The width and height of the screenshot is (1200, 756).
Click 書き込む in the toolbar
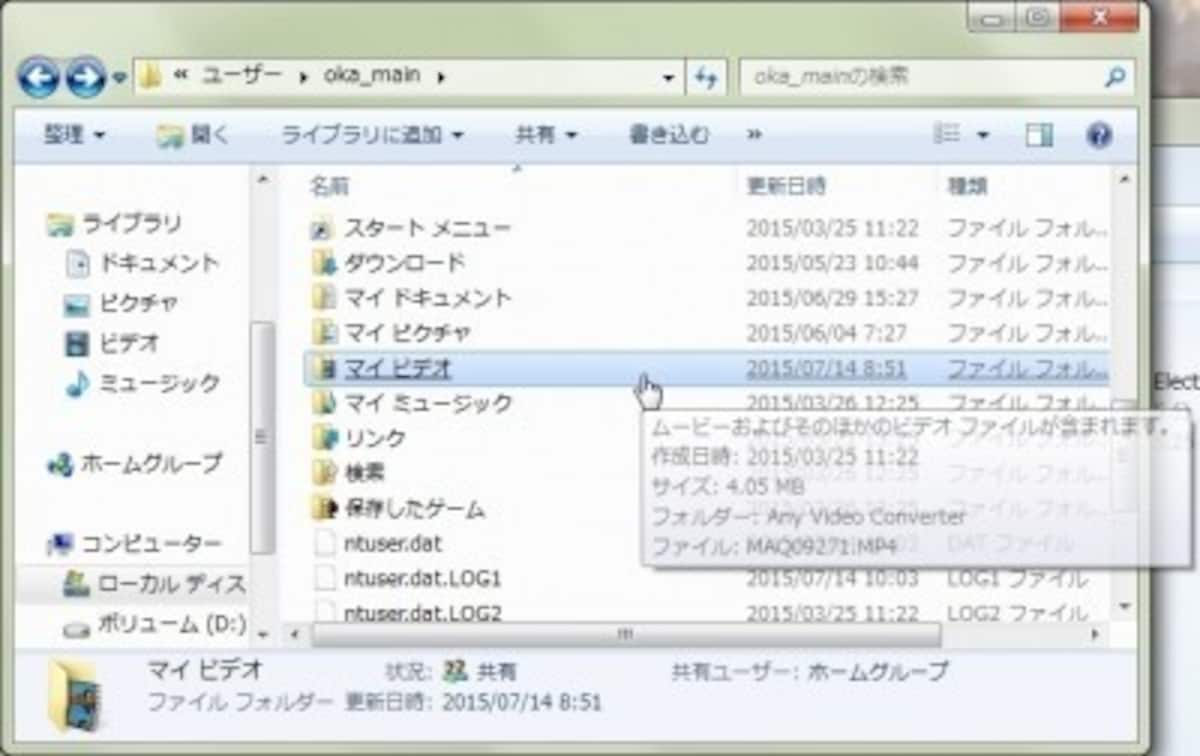click(x=668, y=134)
